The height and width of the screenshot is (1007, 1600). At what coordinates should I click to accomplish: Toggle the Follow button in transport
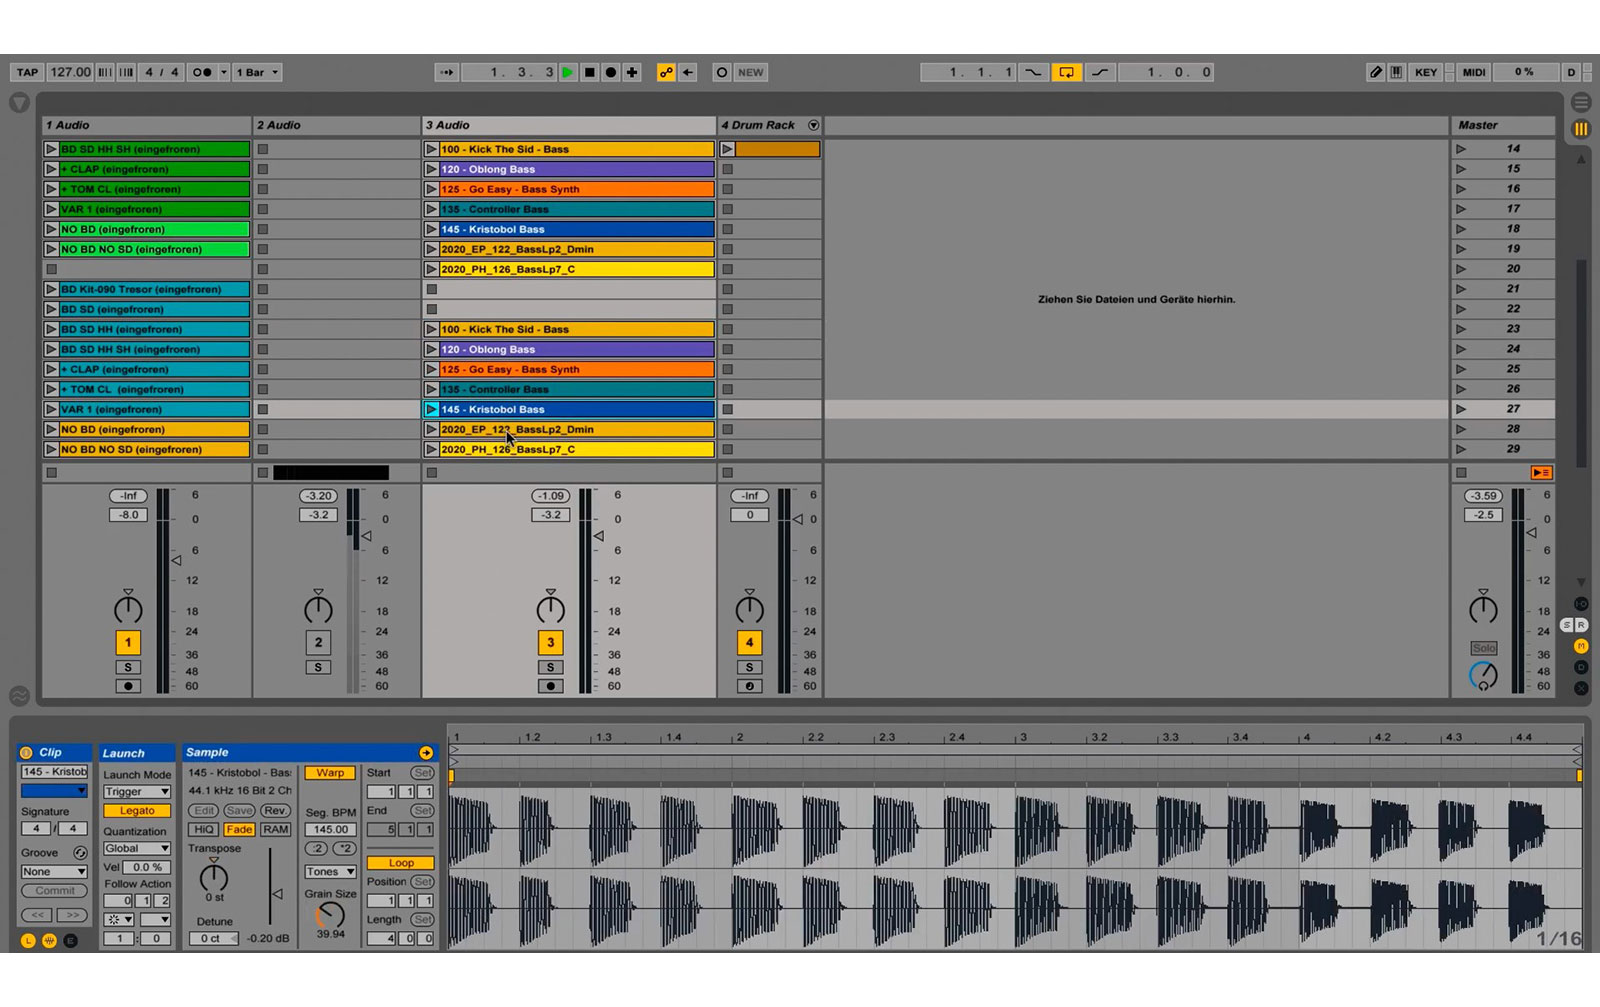click(x=447, y=72)
